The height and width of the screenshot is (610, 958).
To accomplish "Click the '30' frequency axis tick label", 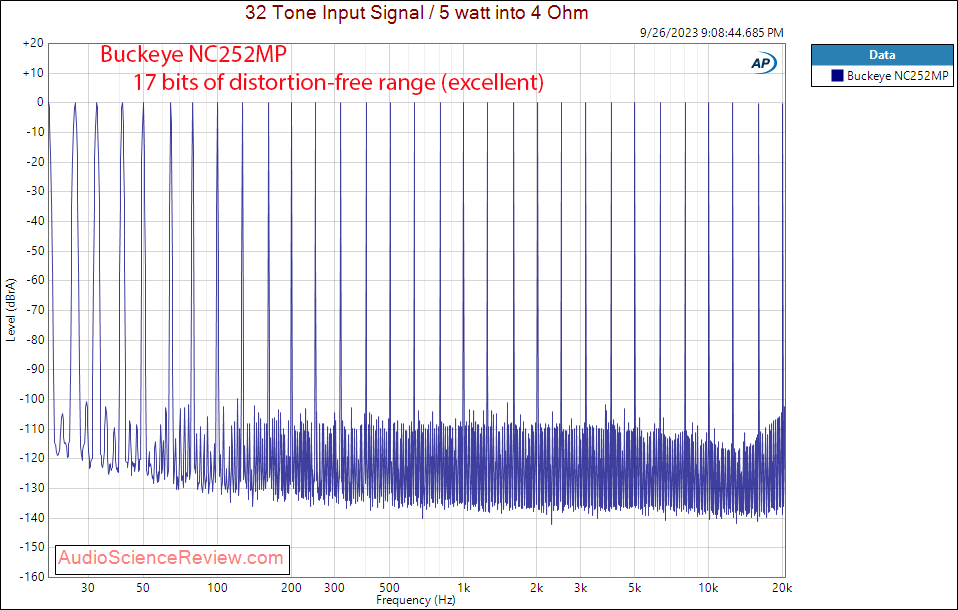I will [88, 588].
